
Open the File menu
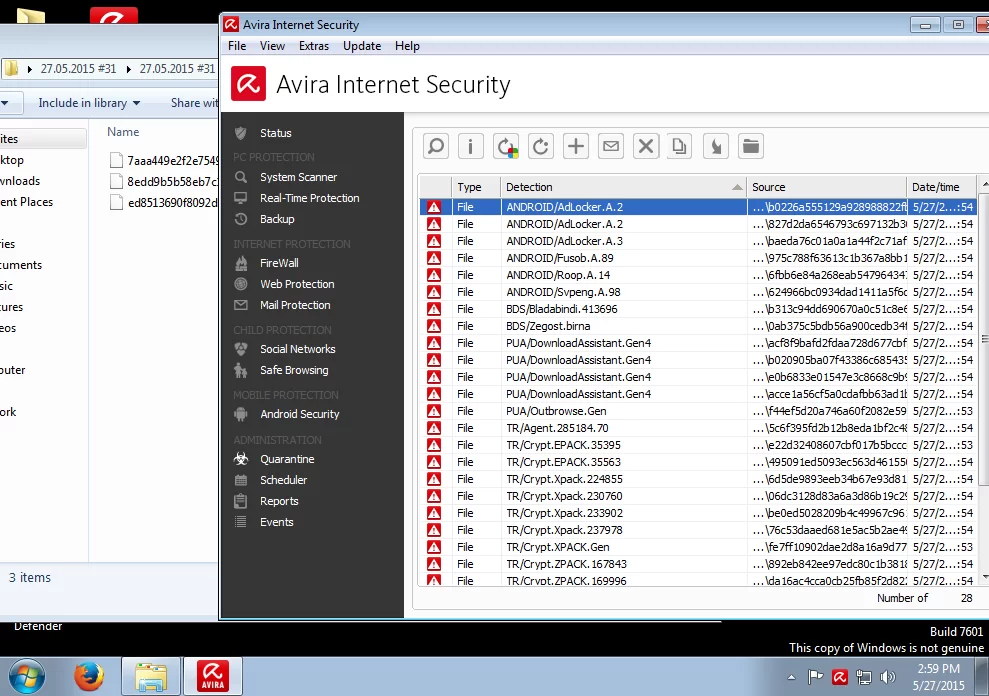click(x=237, y=46)
